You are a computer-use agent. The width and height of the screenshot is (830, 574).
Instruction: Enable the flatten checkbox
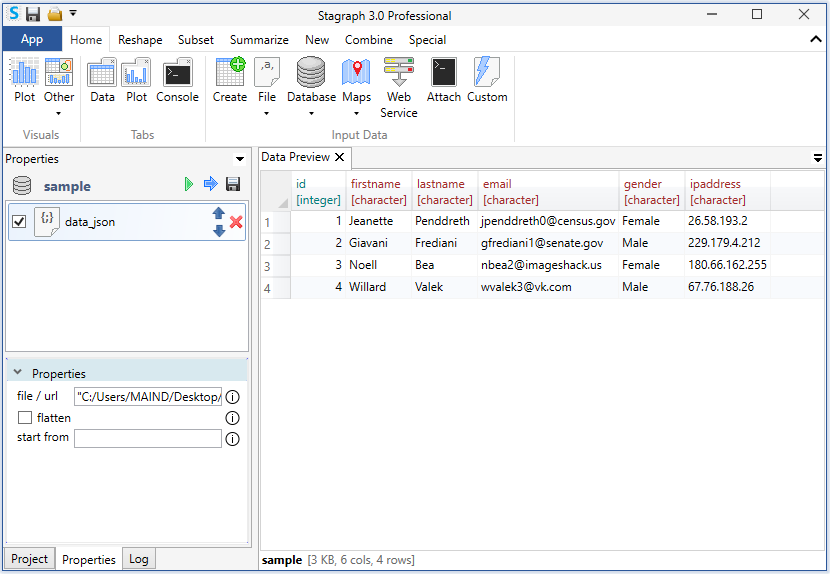(x=25, y=418)
